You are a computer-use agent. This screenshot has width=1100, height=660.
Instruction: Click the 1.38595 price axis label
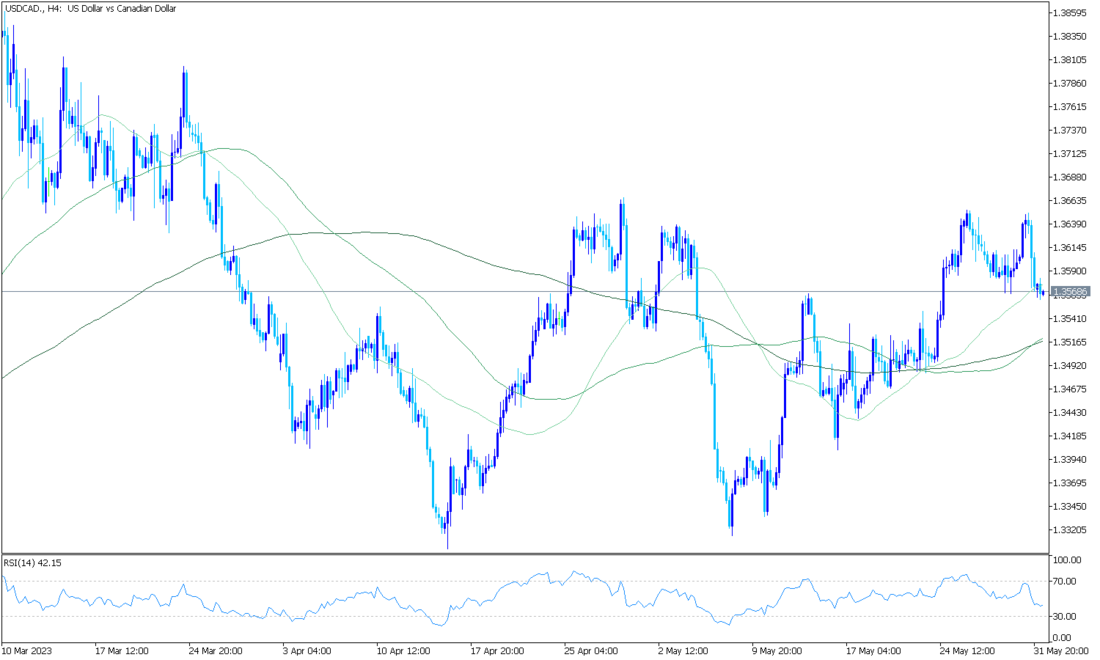(x=1071, y=13)
